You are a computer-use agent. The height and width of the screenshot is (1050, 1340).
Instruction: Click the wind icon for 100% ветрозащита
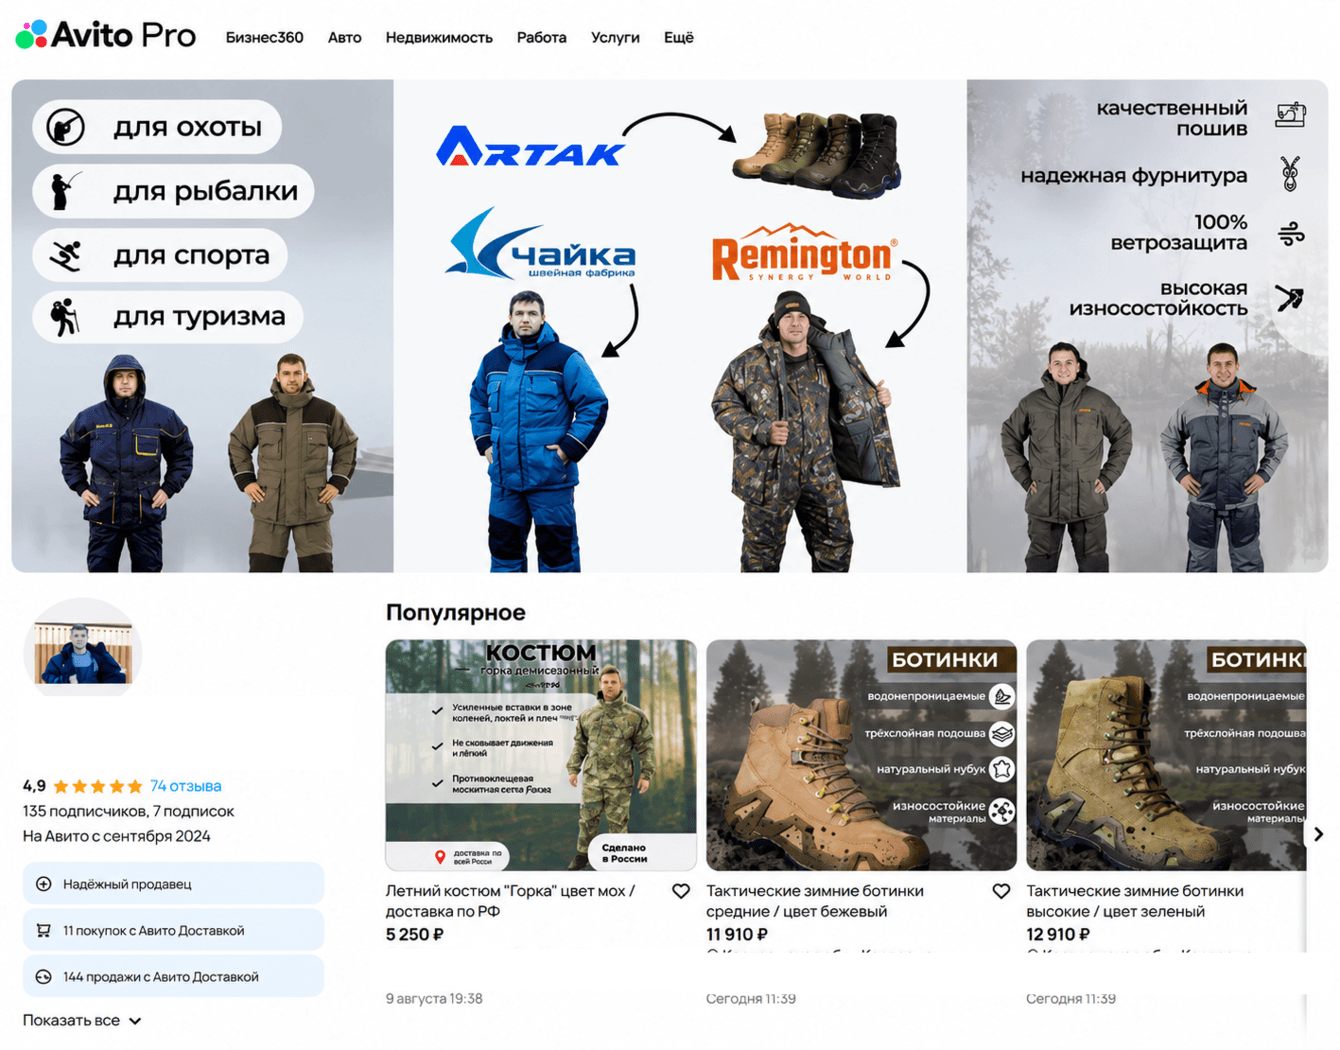tap(1291, 234)
